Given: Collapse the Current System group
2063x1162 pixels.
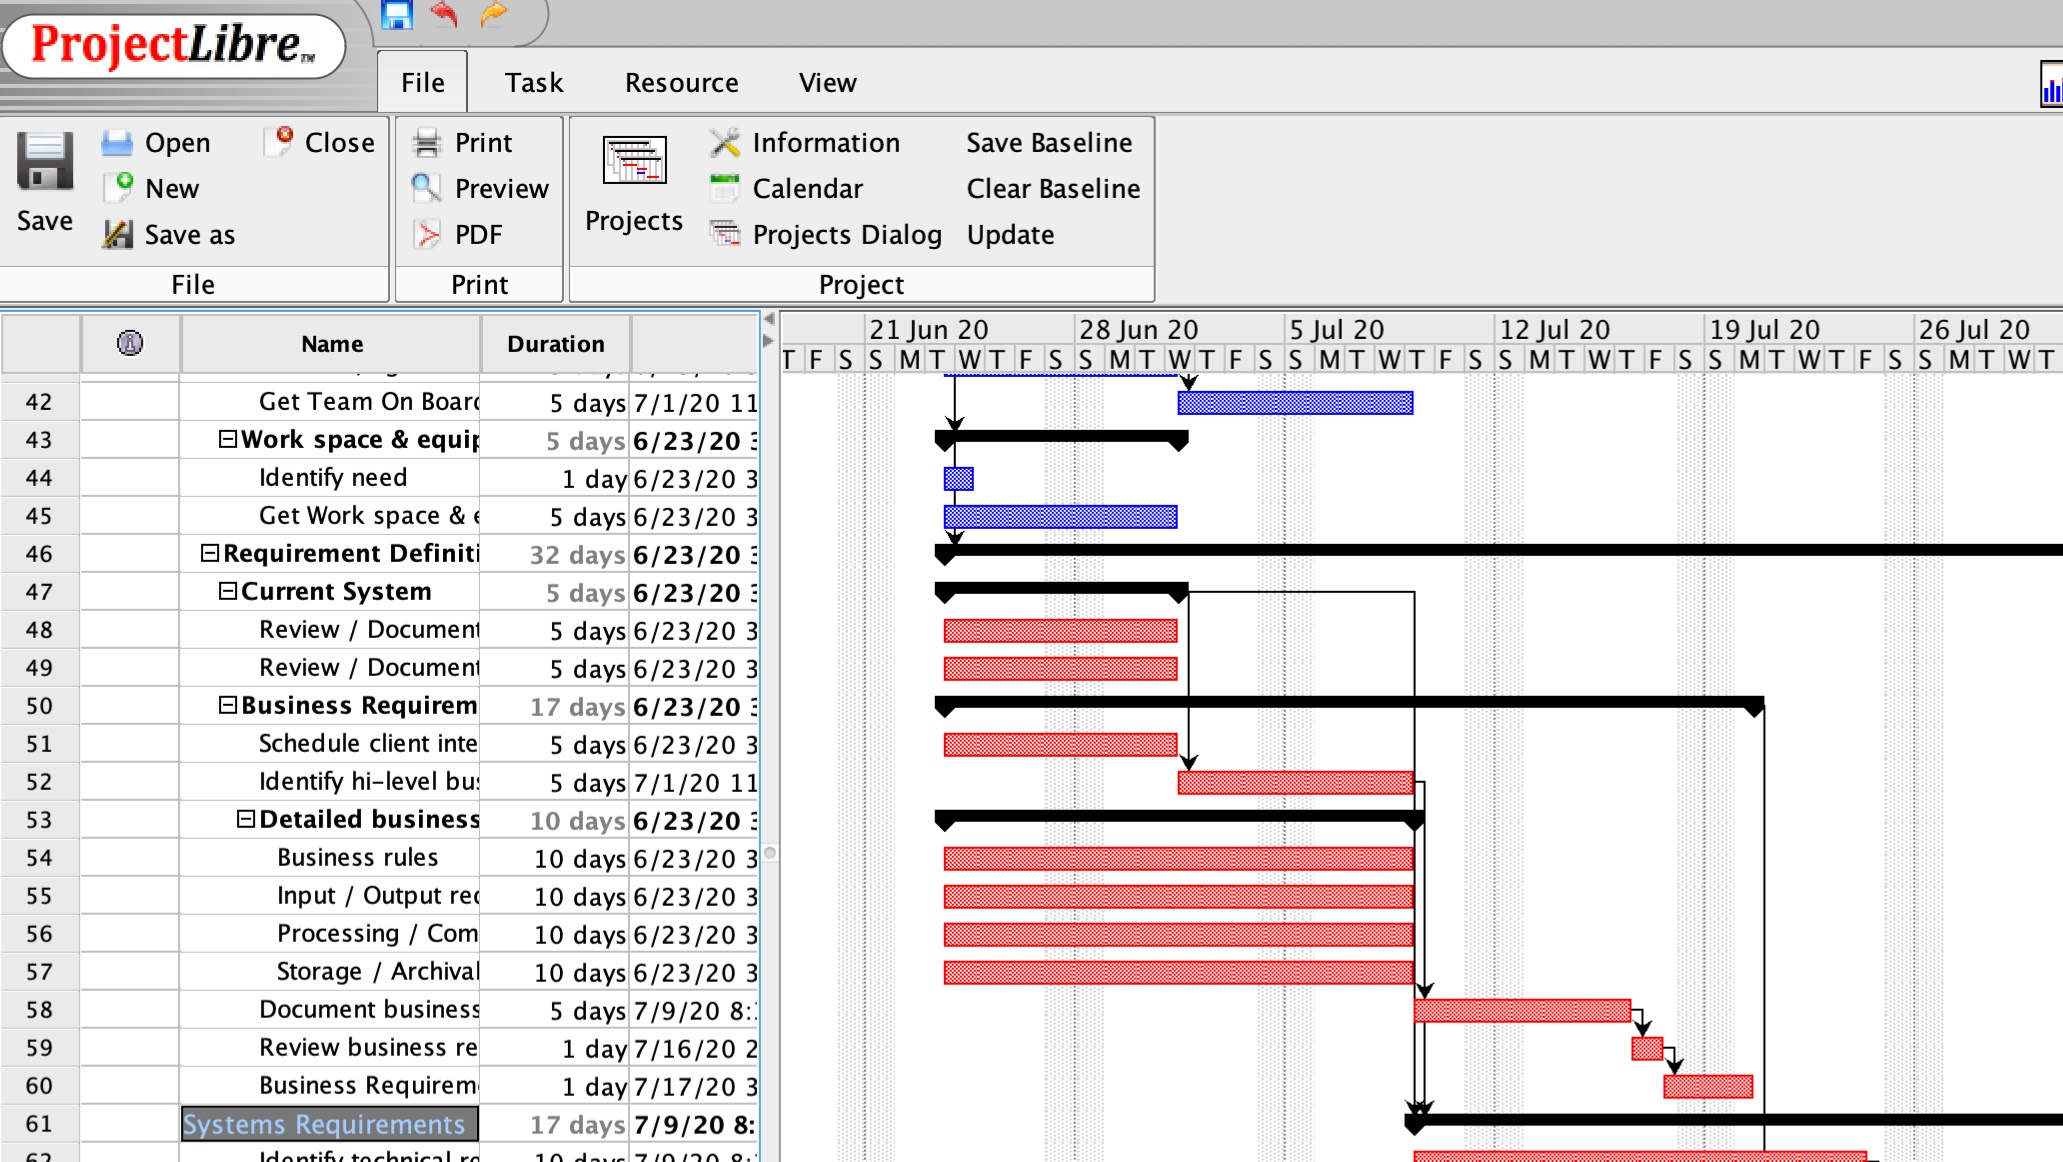Looking at the screenshot, I should click(228, 591).
